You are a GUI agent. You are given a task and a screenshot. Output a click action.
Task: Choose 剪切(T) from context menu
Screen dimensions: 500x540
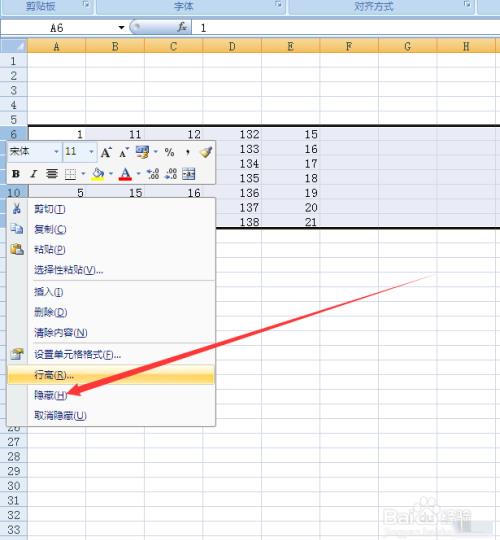[x=110, y=209]
